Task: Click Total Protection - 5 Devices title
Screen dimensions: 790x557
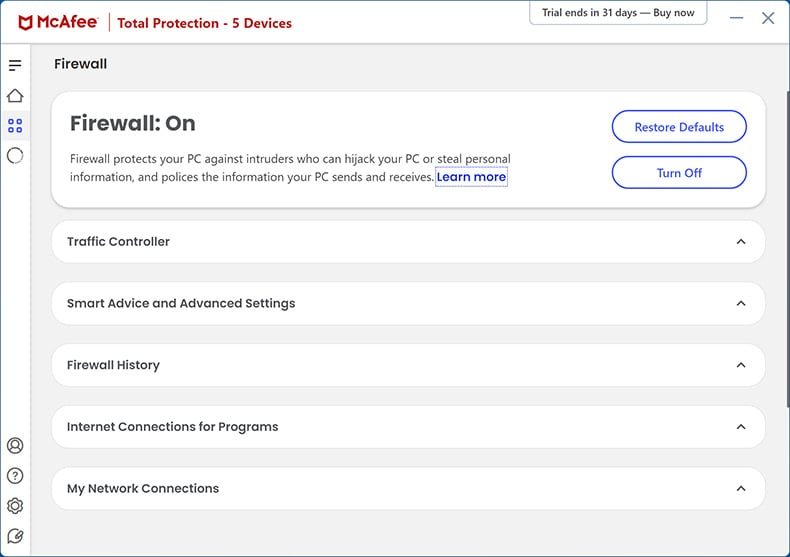Action: click(x=205, y=23)
